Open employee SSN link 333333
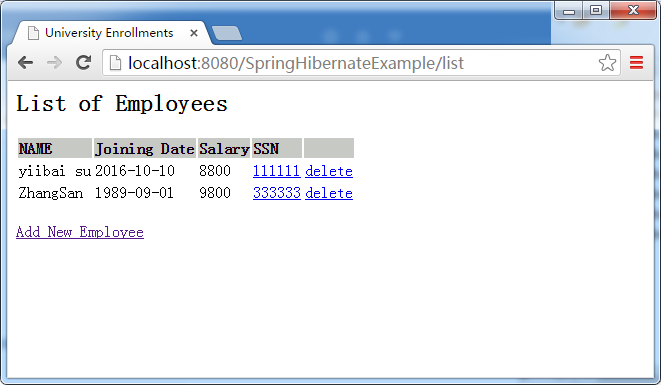This screenshot has width=661, height=385. [277, 193]
